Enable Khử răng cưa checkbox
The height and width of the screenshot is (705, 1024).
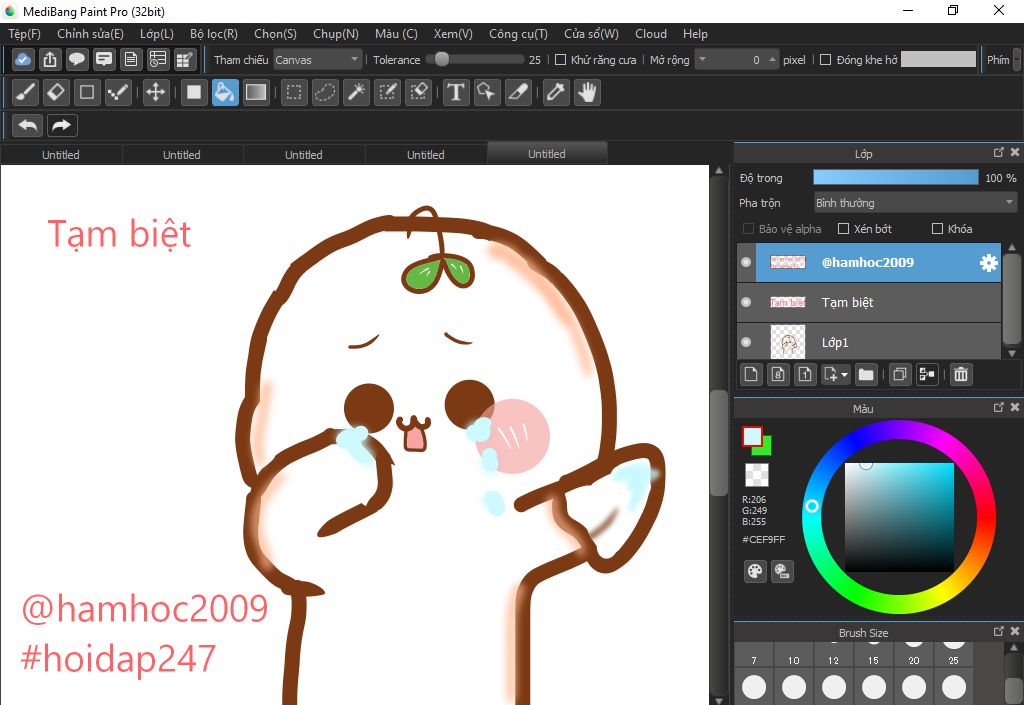[560, 59]
